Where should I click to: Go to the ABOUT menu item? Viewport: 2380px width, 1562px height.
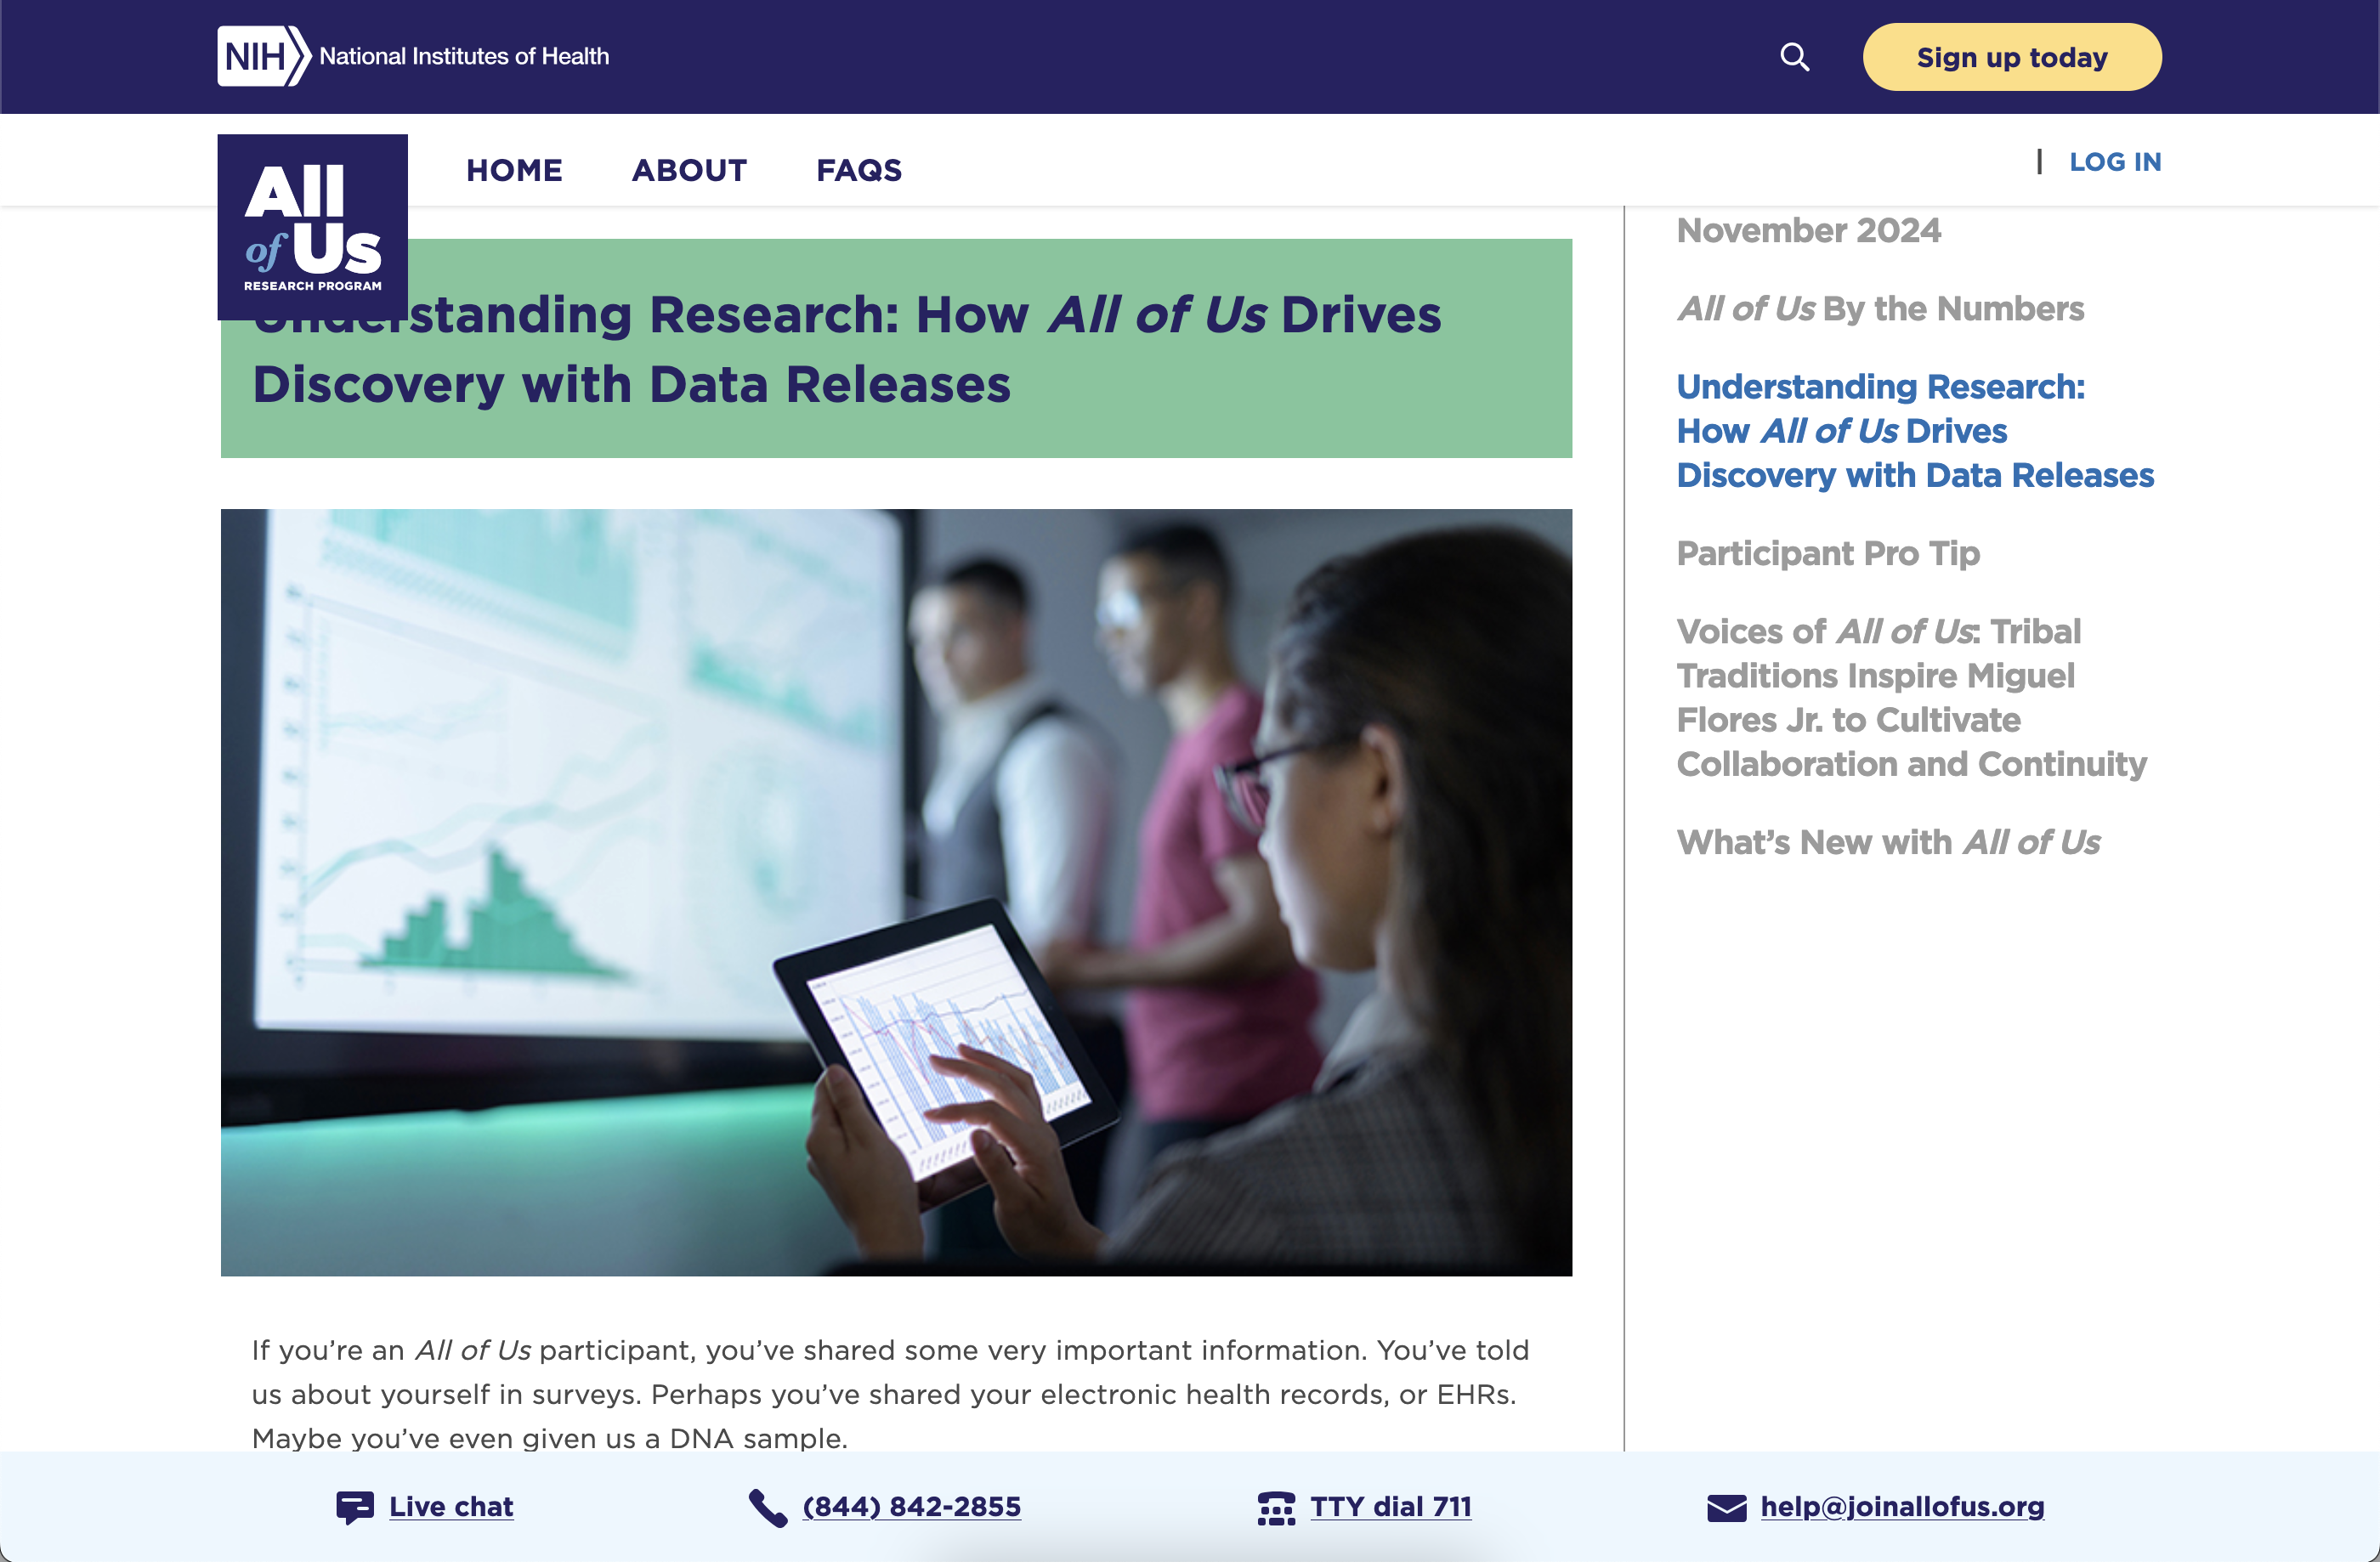689,170
